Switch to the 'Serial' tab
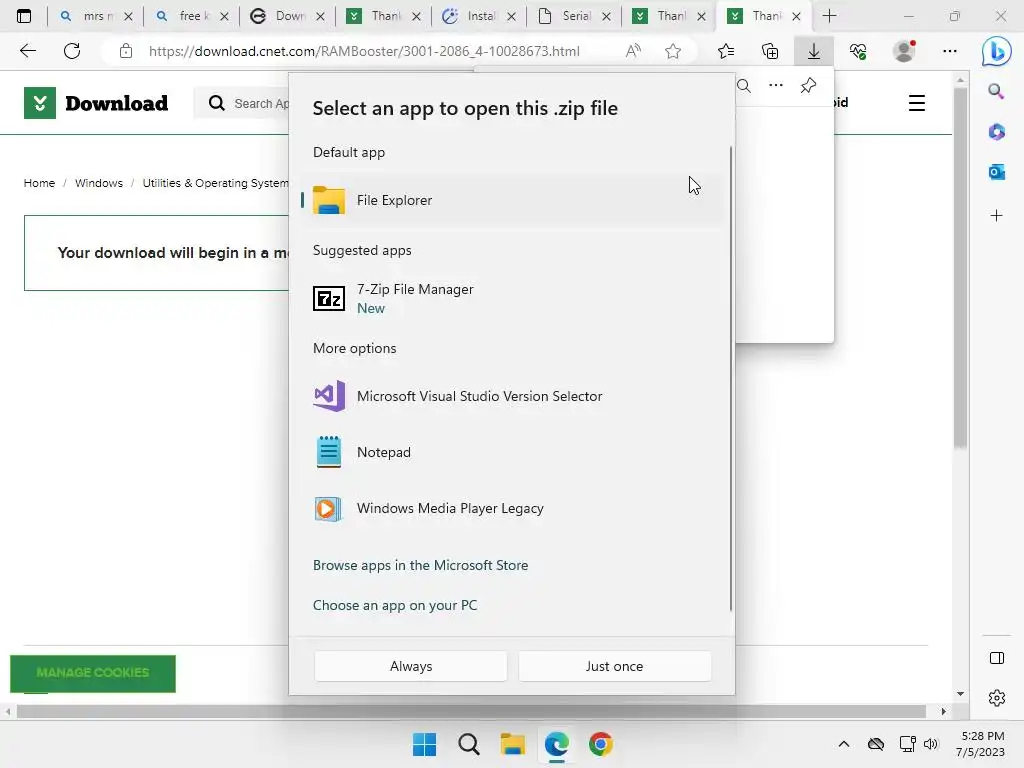Image resolution: width=1024 pixels, height=768 pixels. (x=574, y=16)
